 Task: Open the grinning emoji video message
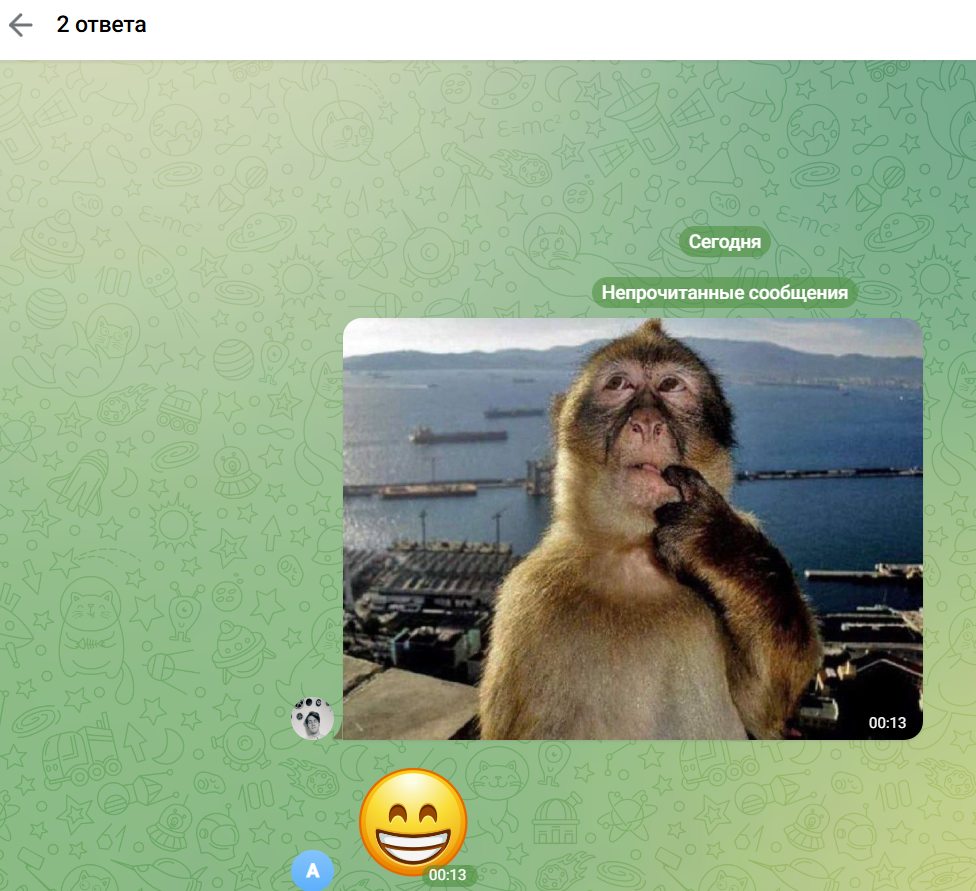[413, 821]
